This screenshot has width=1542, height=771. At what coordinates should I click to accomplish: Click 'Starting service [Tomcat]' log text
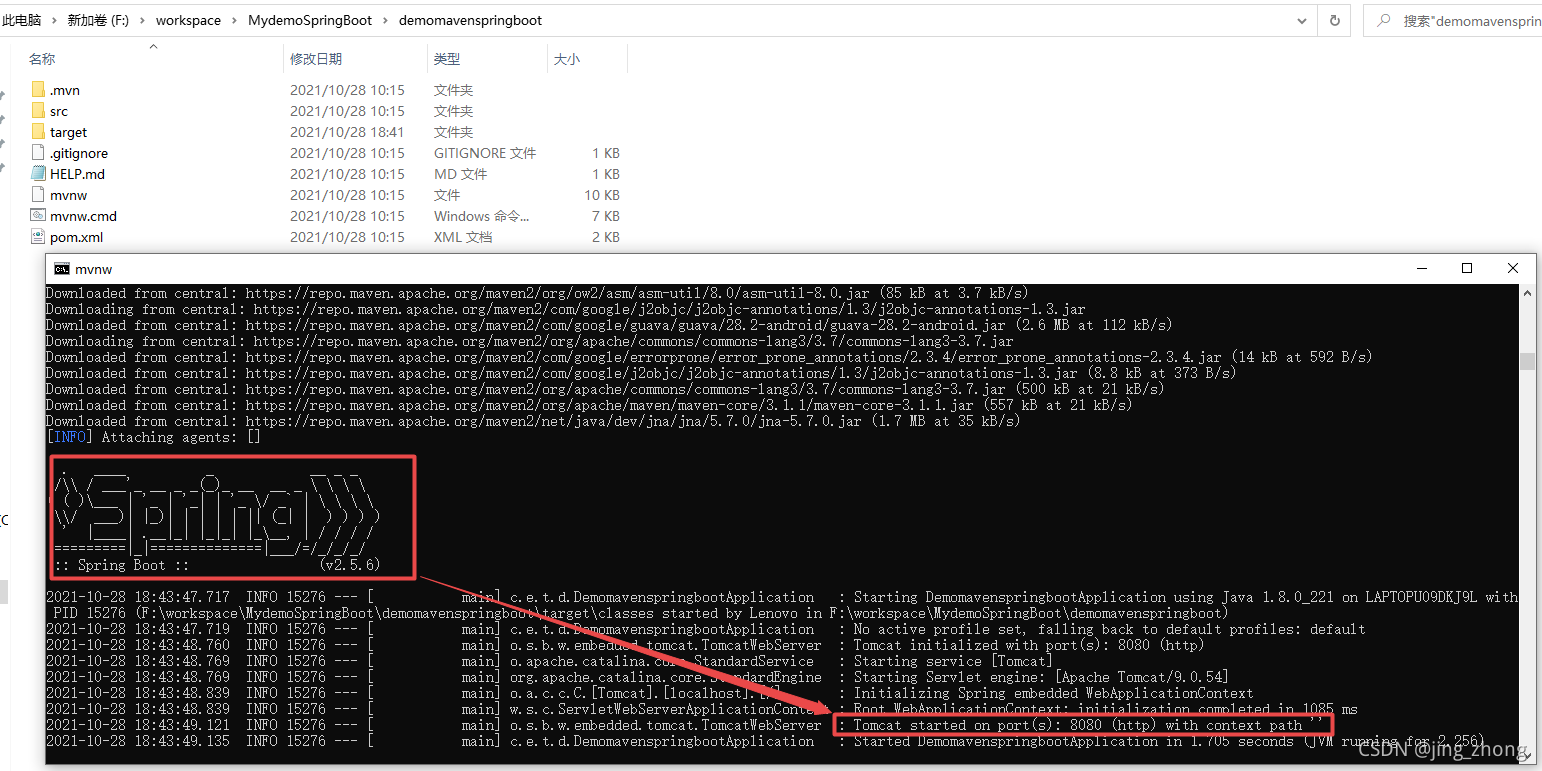(x=953, y=661)
